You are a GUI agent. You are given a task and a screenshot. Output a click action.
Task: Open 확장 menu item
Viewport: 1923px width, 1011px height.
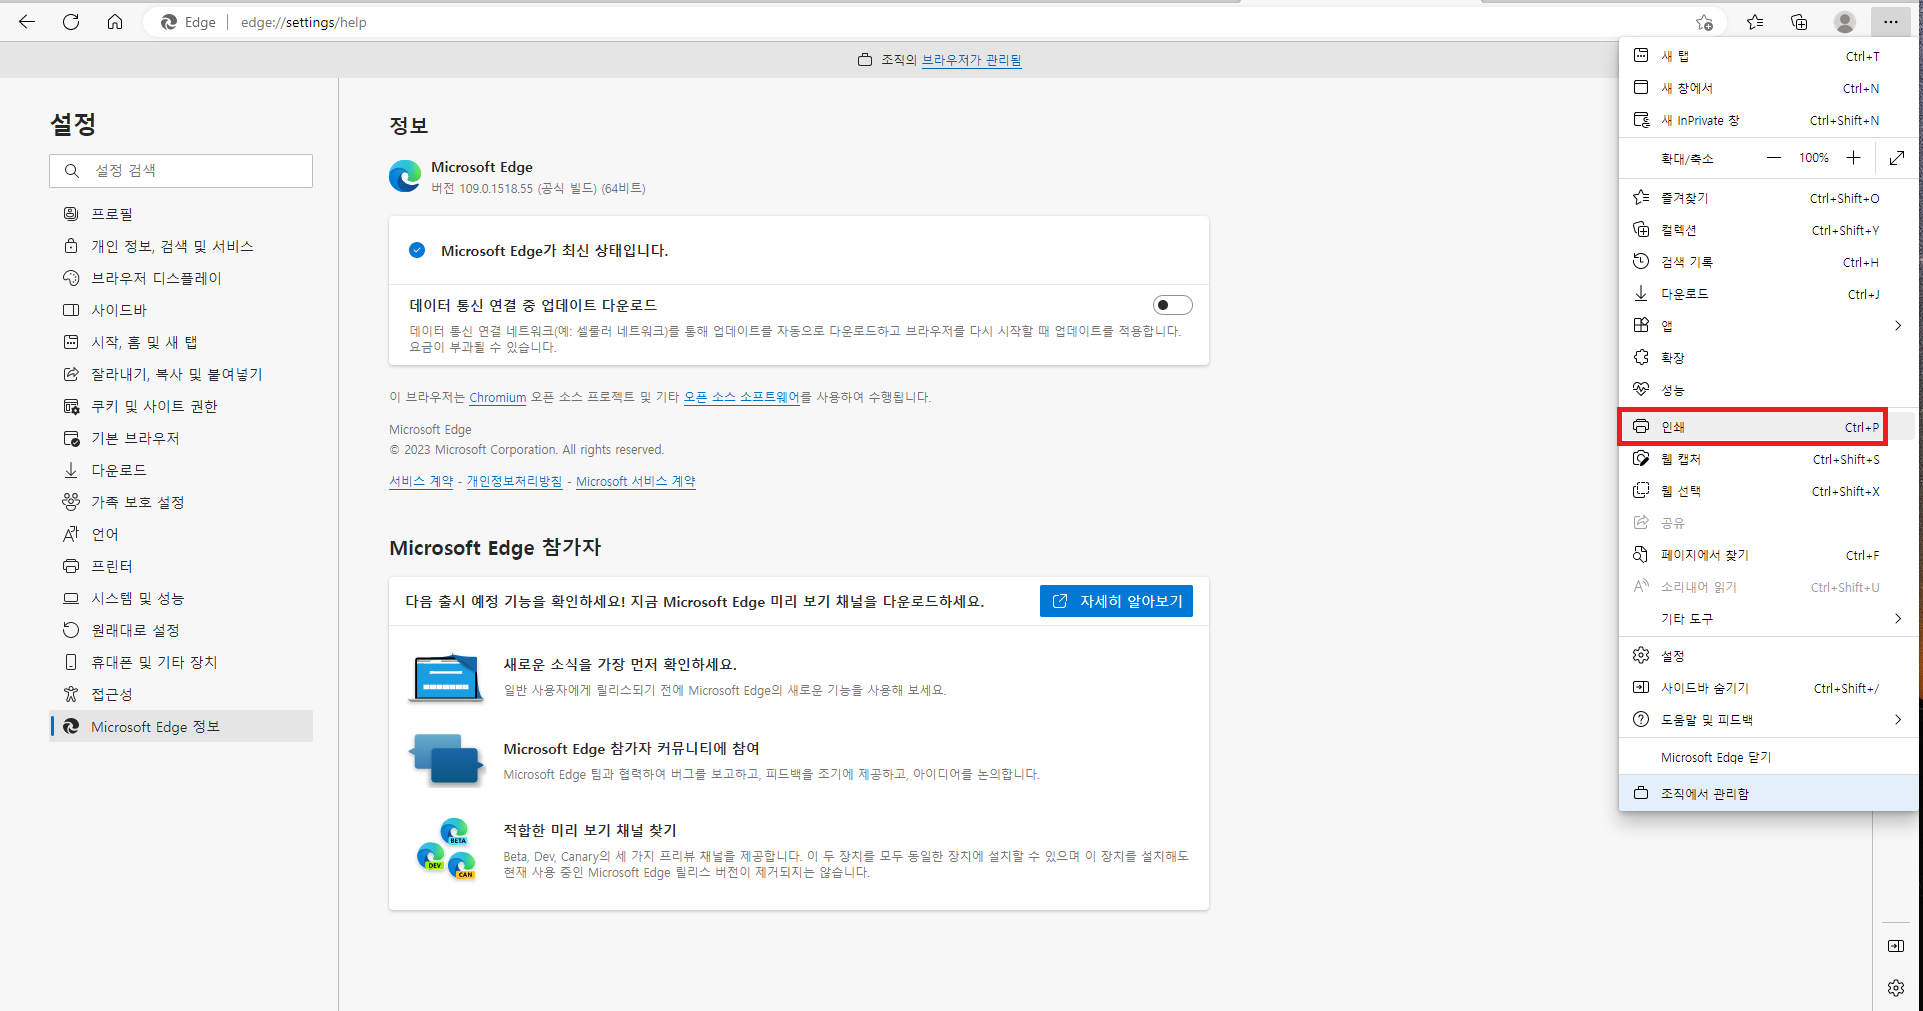(1767, 358)
